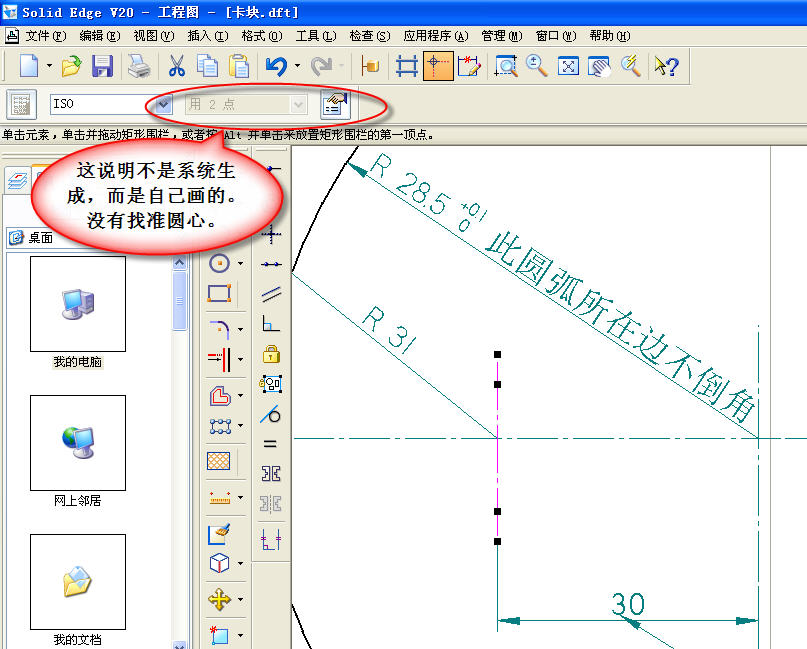Pick the rectangular pattern tool
Screen dimensions: 807x649
tap(220, 426)
